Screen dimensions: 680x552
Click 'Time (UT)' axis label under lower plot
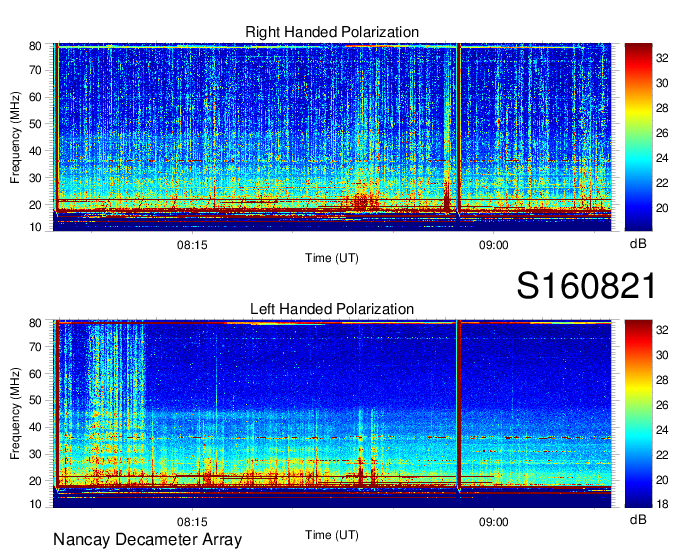pos(332,535)
